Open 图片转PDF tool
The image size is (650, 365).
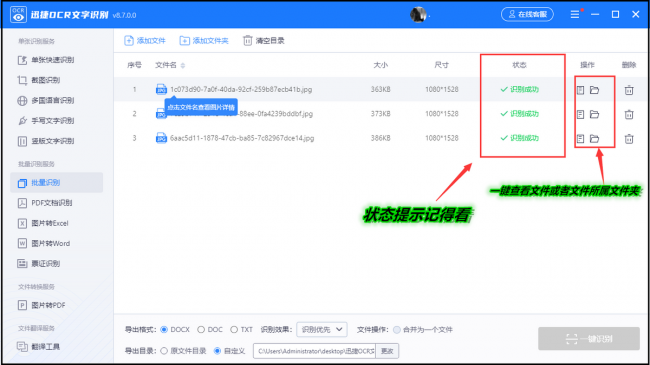(41, 305)
